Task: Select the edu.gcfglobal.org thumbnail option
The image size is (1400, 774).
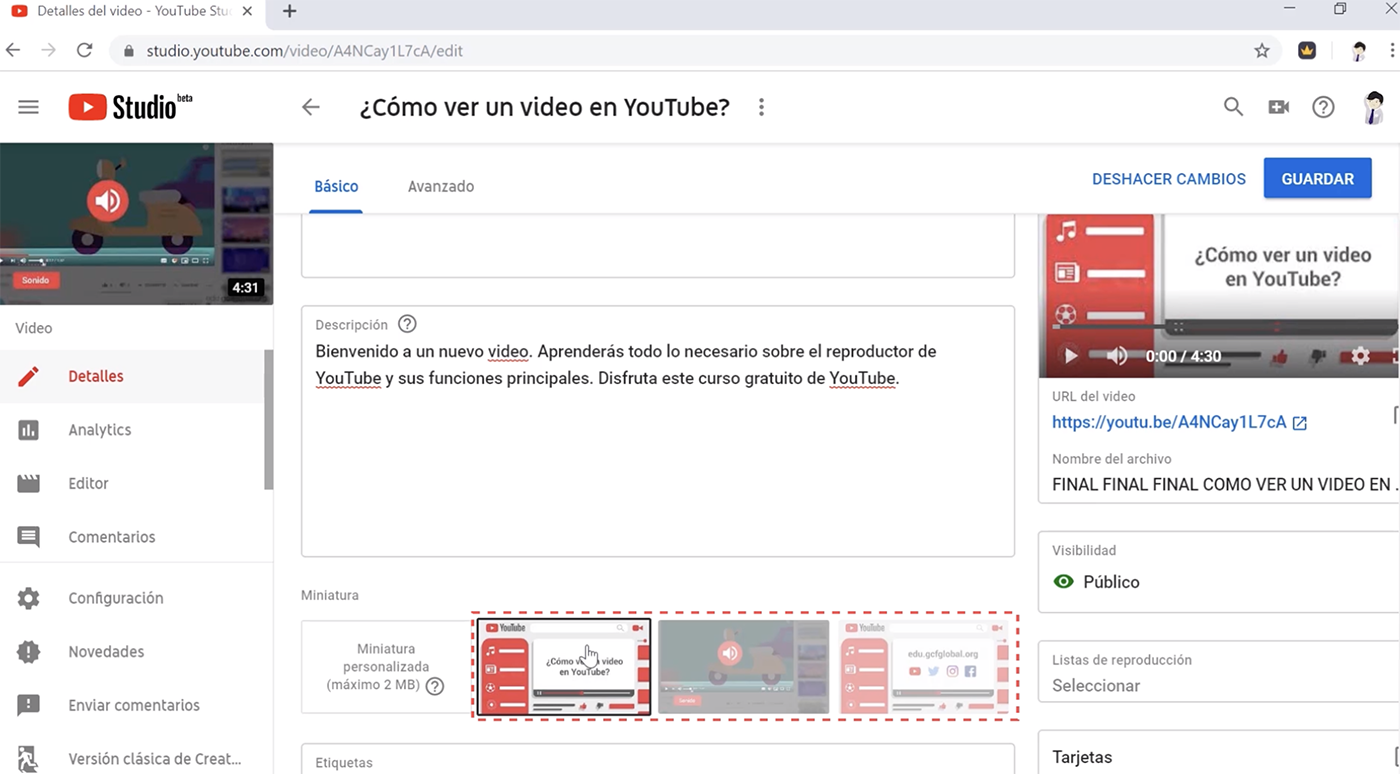Action: pyautogui.click(x=923, y=667)
